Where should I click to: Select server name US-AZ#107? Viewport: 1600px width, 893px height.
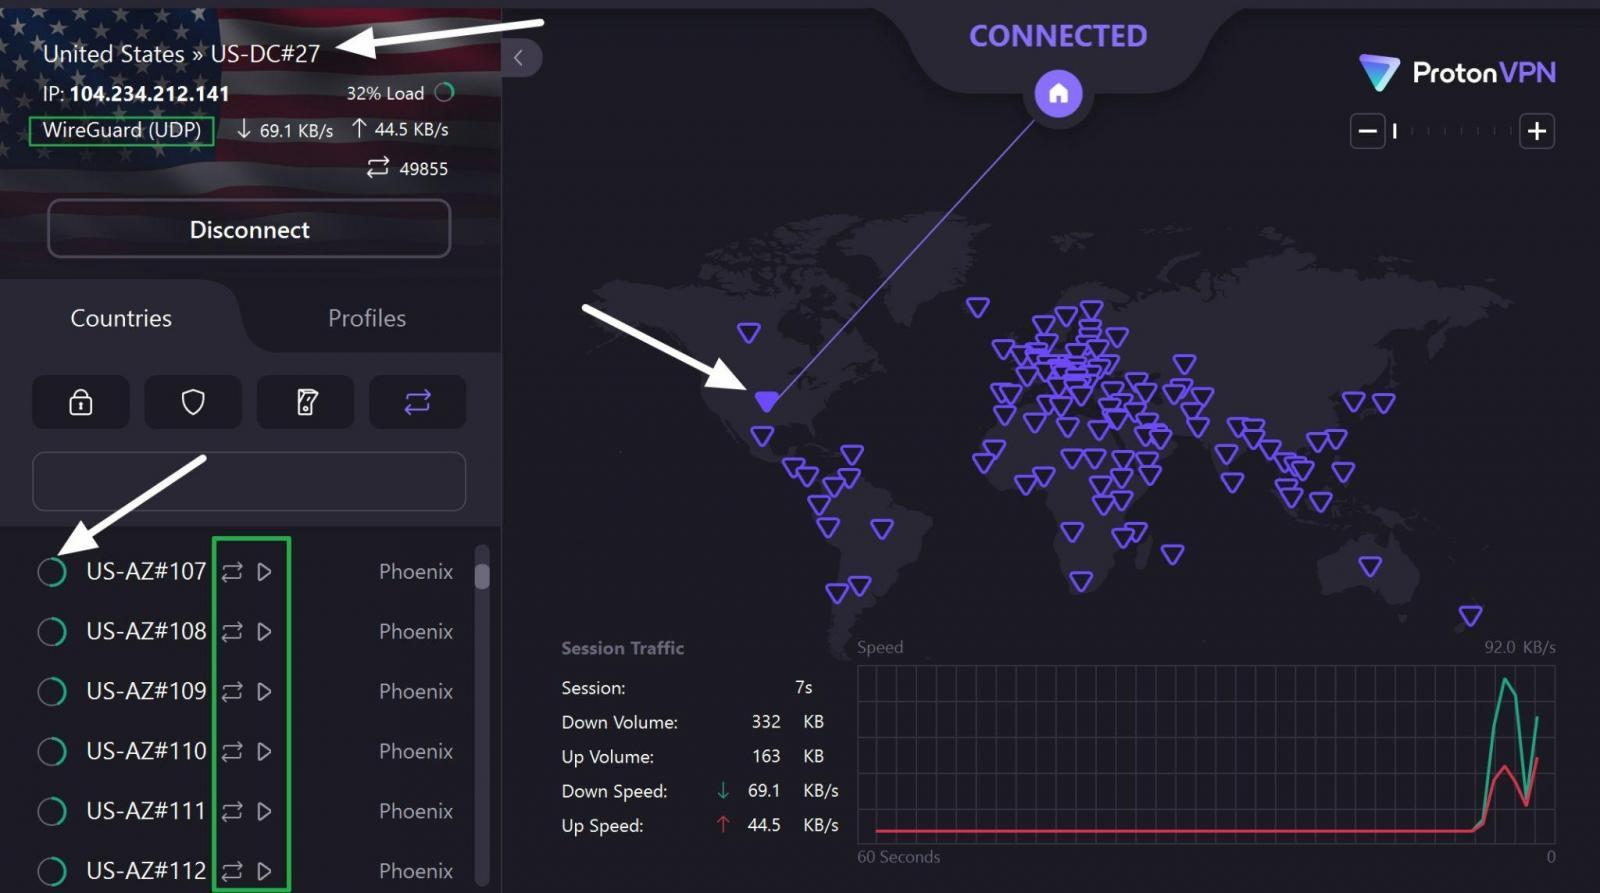click(x=146, y=572)
